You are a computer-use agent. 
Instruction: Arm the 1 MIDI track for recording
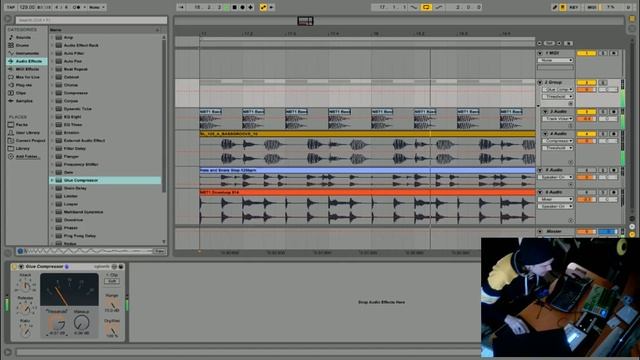coord(613,53)
